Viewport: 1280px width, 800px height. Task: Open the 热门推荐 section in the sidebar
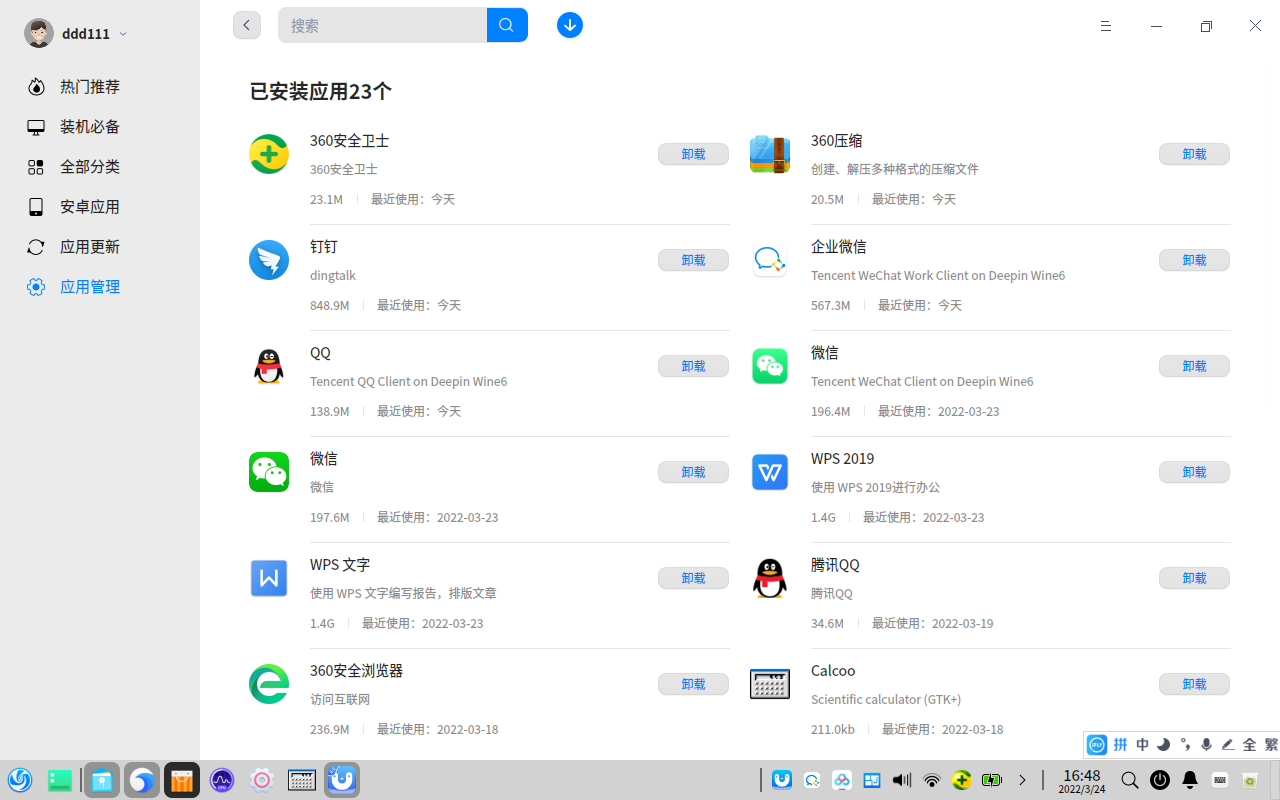[90, 87]
